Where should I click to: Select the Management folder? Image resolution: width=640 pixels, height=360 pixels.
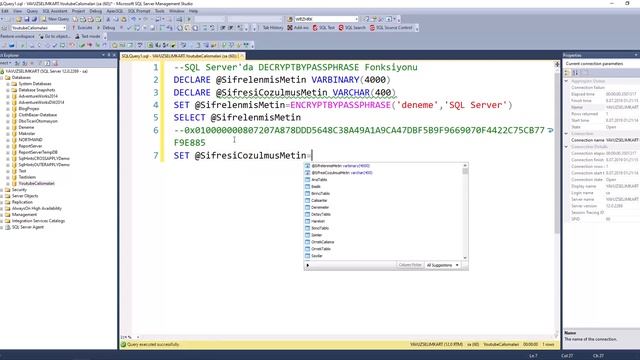(24, 214)
